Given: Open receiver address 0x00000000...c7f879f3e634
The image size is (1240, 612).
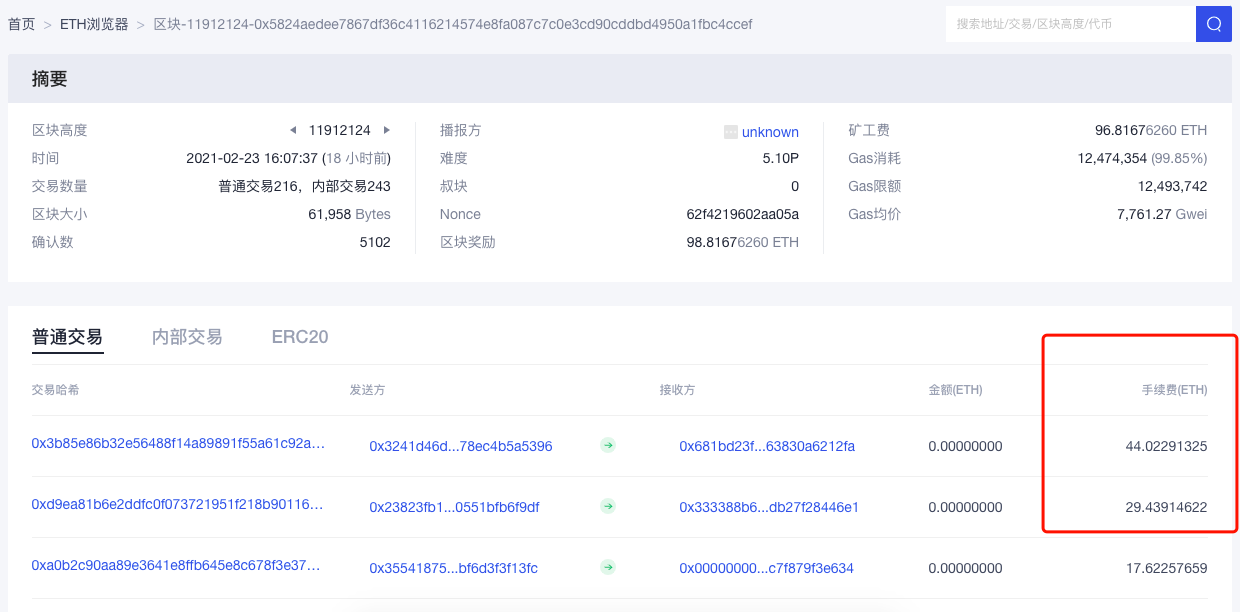Looking at the screenshot, I should point(767,567).
